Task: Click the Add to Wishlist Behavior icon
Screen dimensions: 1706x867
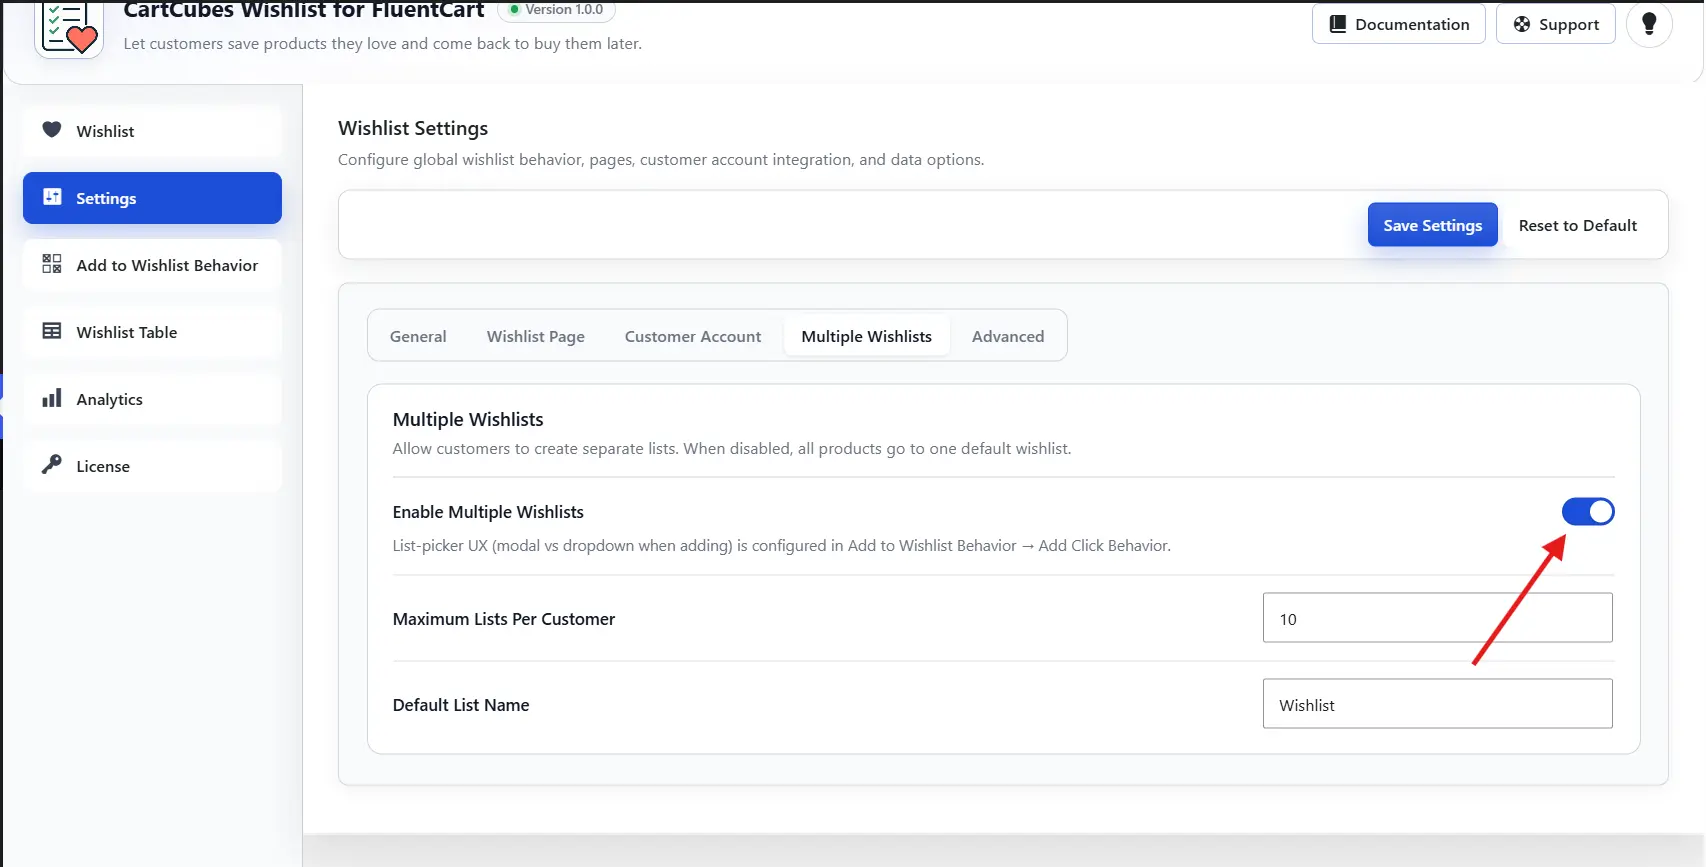Action: click(52, 264)
